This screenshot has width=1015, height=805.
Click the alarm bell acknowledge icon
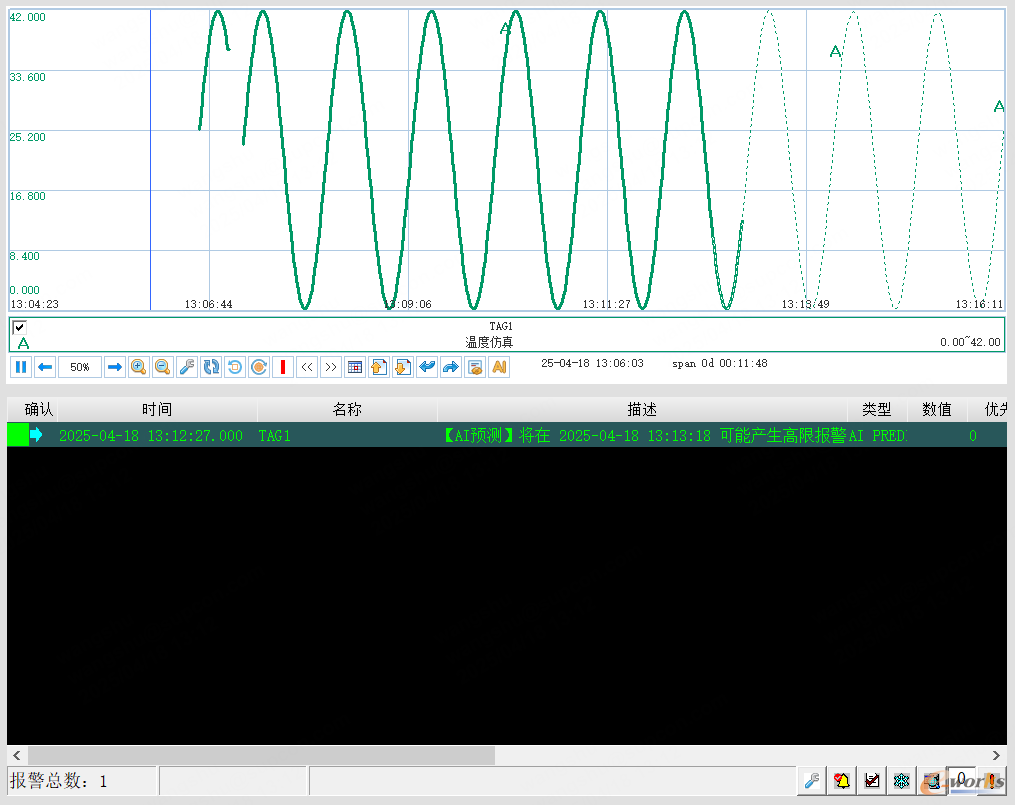pyautogui.click(x=842, y=781)
